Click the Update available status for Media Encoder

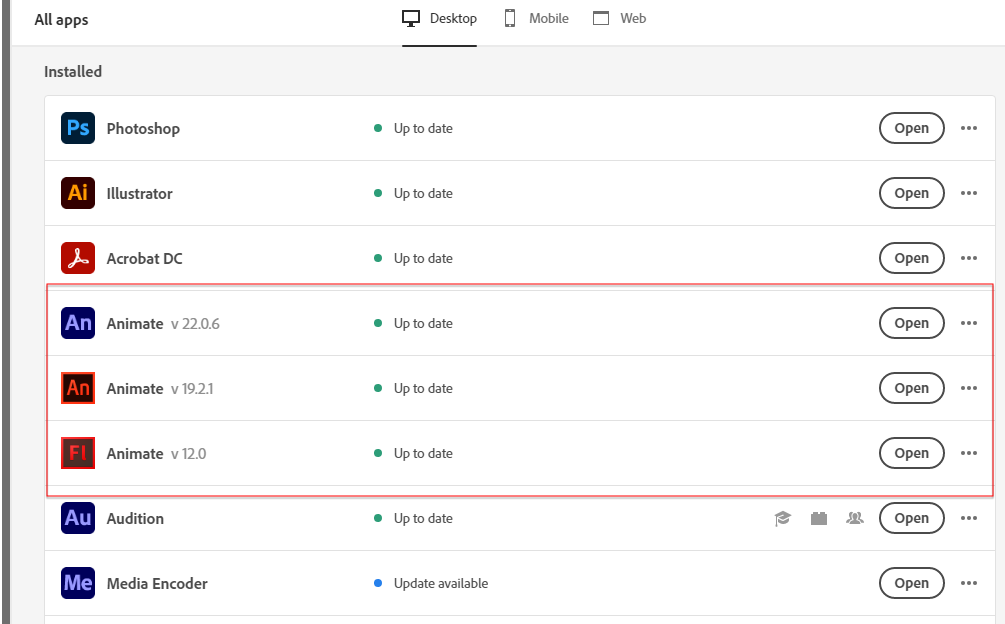tap(441, 583)
